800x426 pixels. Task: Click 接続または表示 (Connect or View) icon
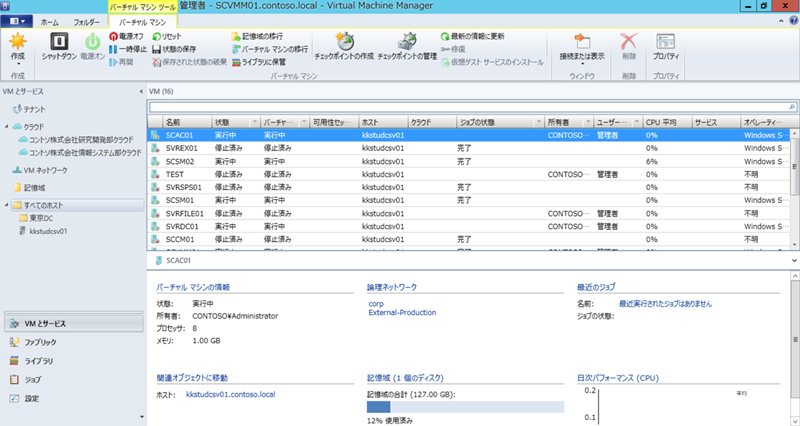click(x=582, y=41)
